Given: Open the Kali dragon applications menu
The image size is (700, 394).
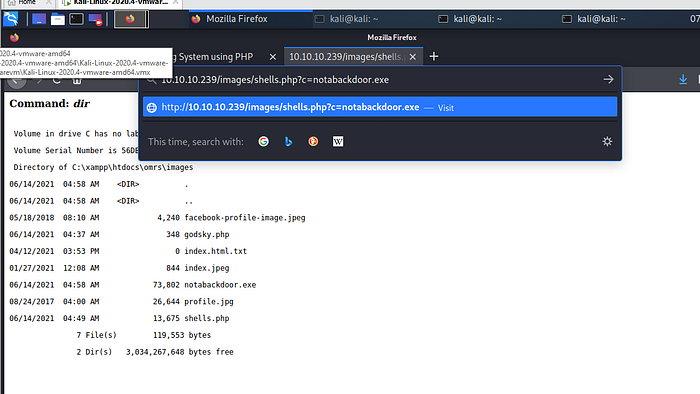Looking at the screenshot, I should click(x=10, y=19).
